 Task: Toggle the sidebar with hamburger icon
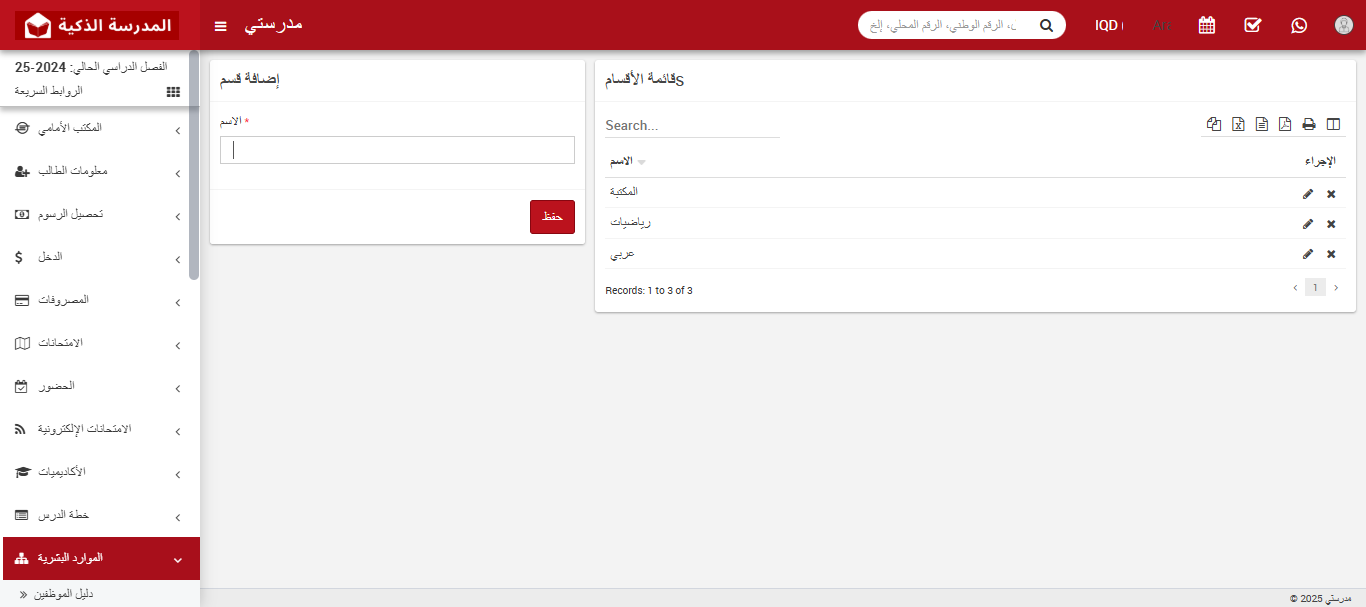click(x=221, y=25)
